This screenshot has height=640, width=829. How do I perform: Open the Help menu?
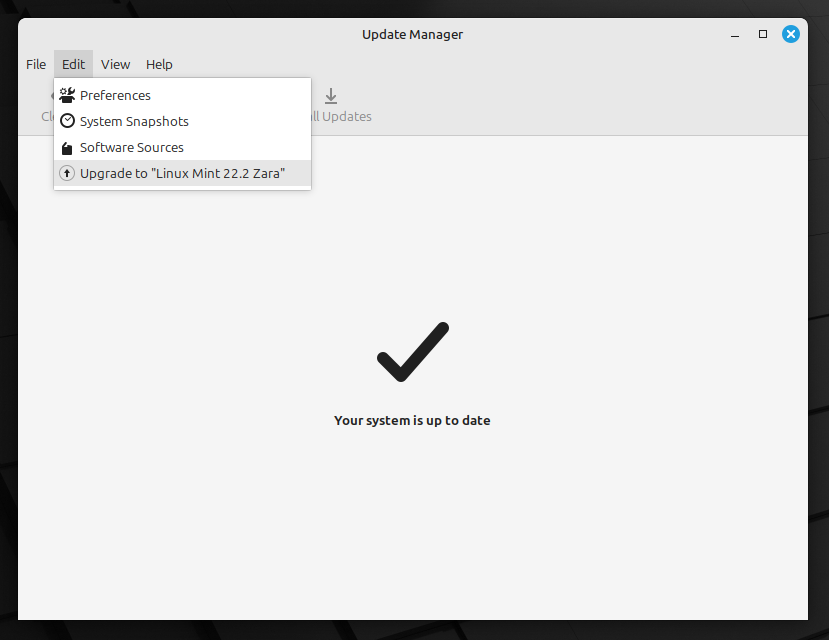[159, 64]
